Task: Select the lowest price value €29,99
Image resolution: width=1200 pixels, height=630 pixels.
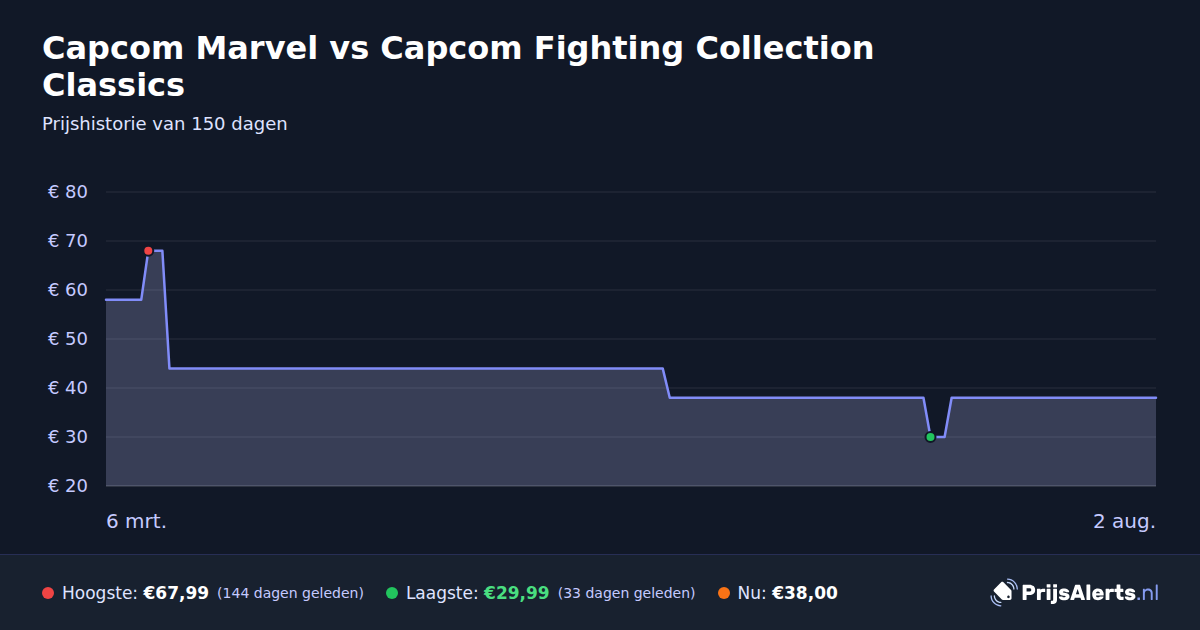Action: (x=516, y=593)
